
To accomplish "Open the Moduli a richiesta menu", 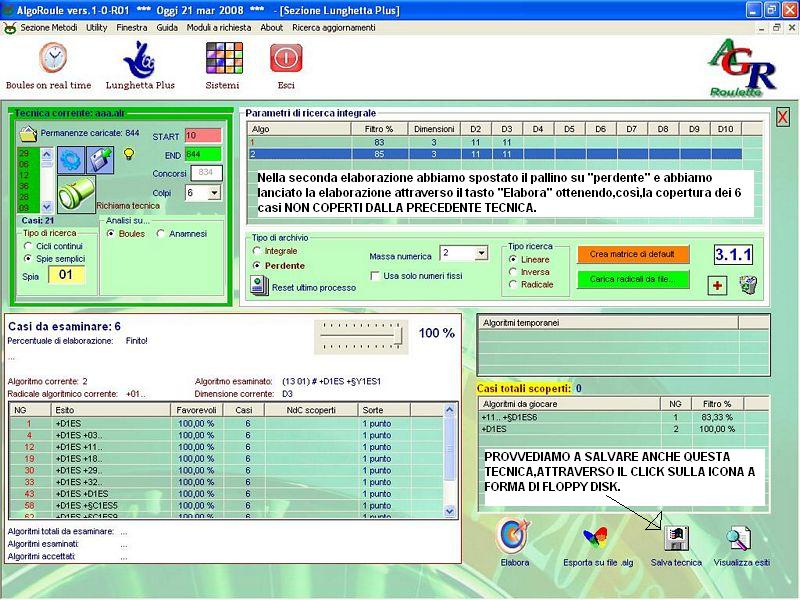I will [219, 28].
